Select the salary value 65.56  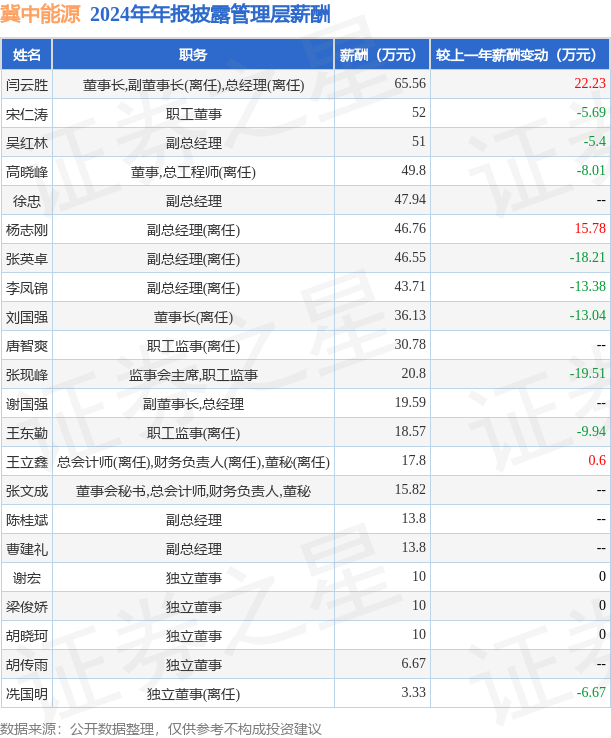coord(410,83)
